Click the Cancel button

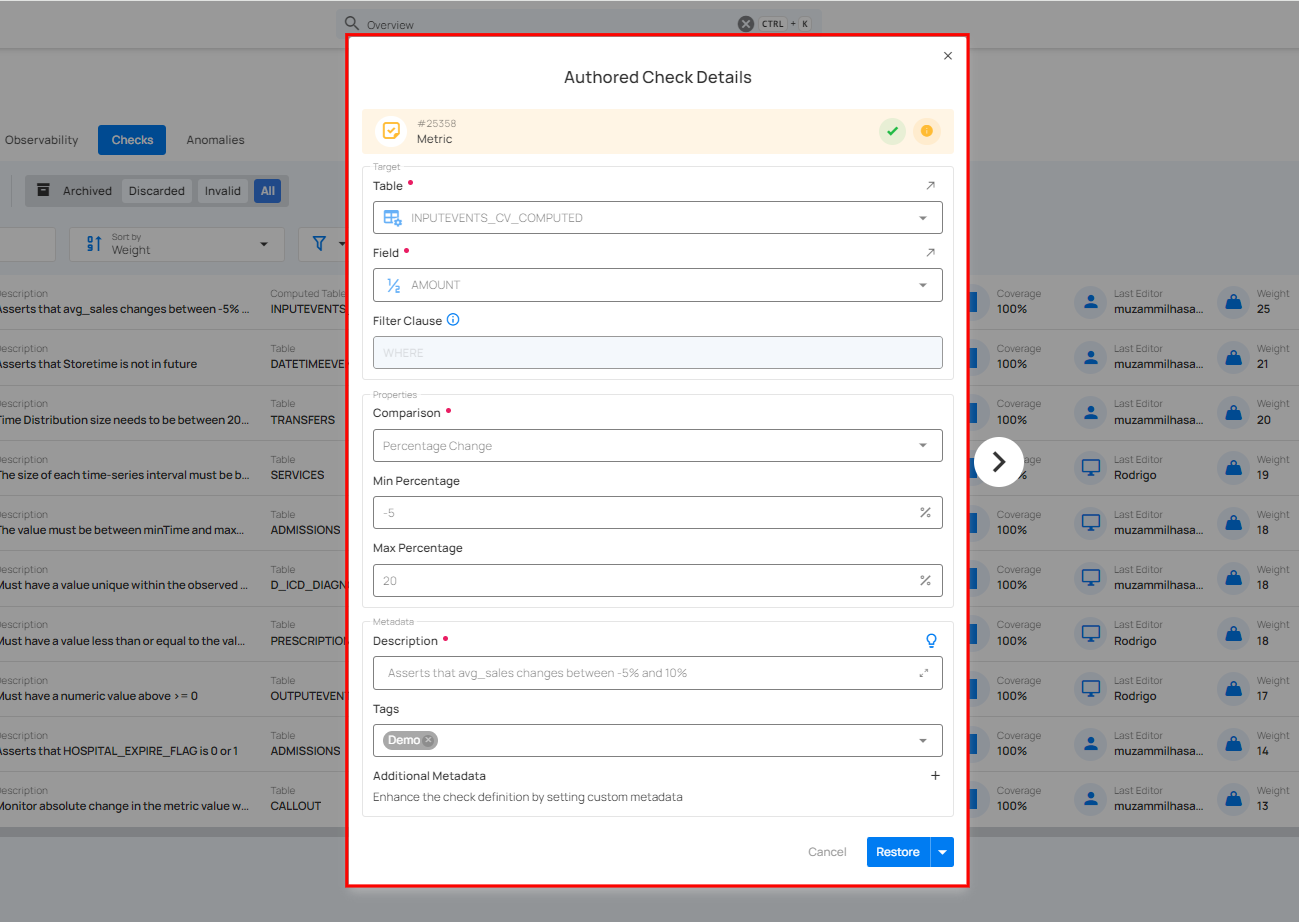827,852
